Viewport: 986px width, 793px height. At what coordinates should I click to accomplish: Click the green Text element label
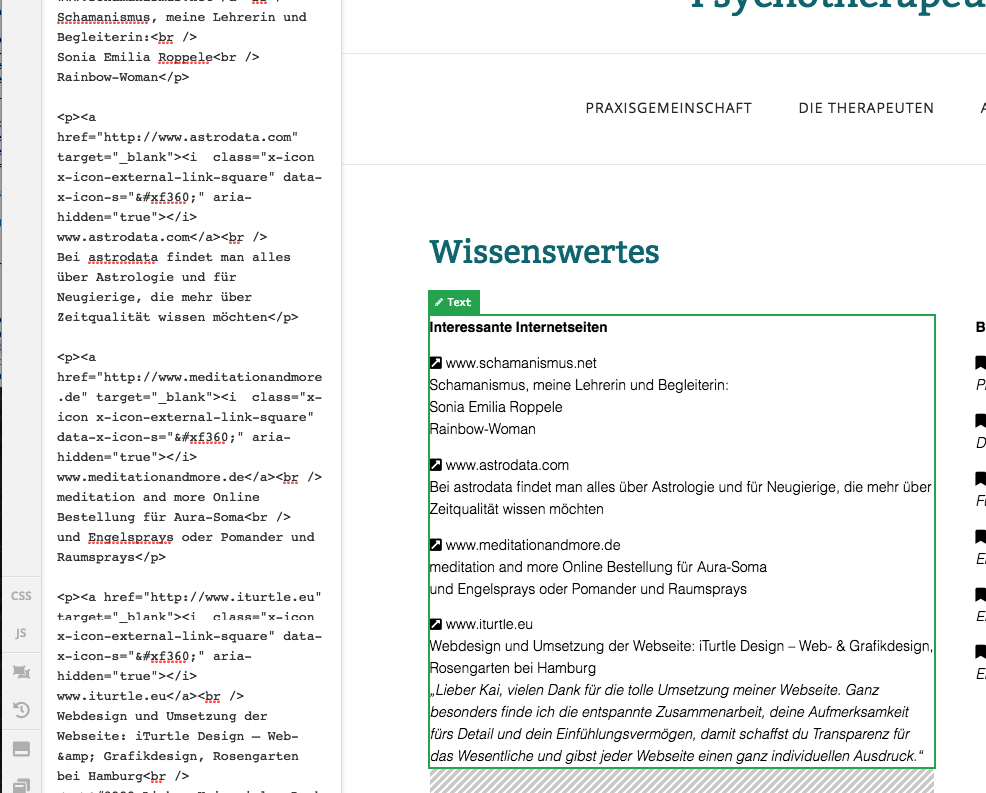tap(454, 302)
